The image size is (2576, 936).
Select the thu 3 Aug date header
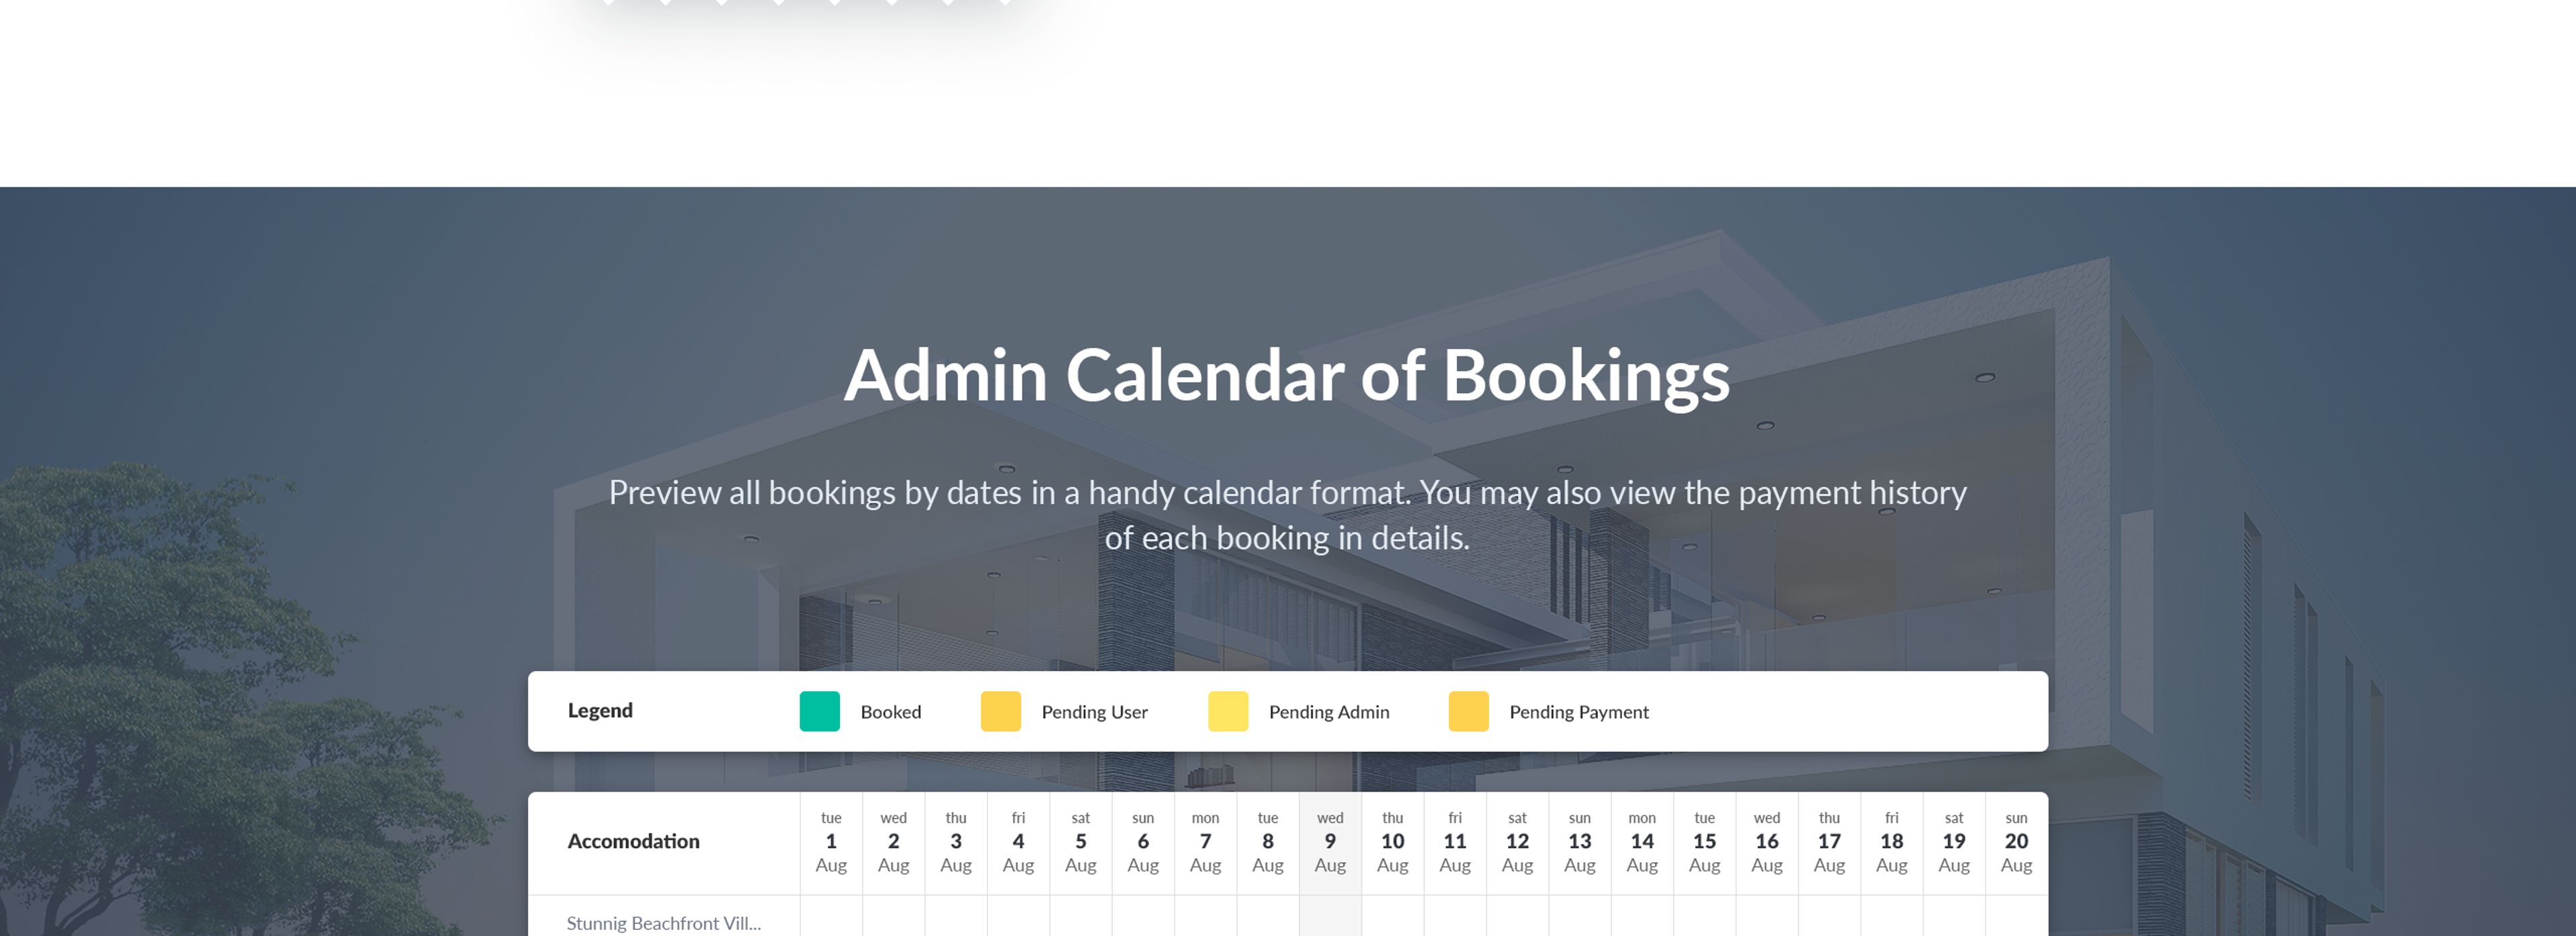(956, 842)
